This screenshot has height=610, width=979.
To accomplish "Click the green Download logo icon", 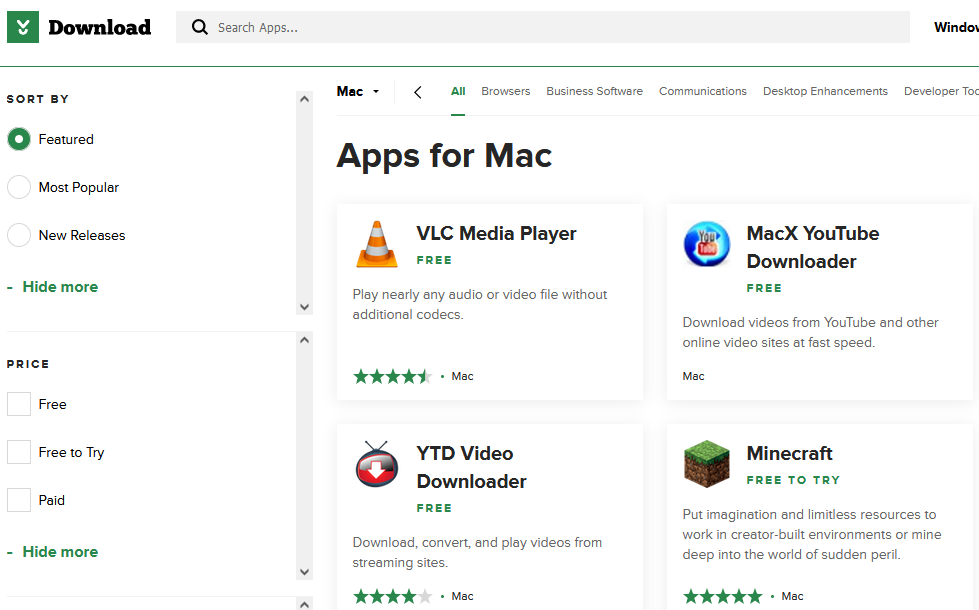I will click(23, 27).
